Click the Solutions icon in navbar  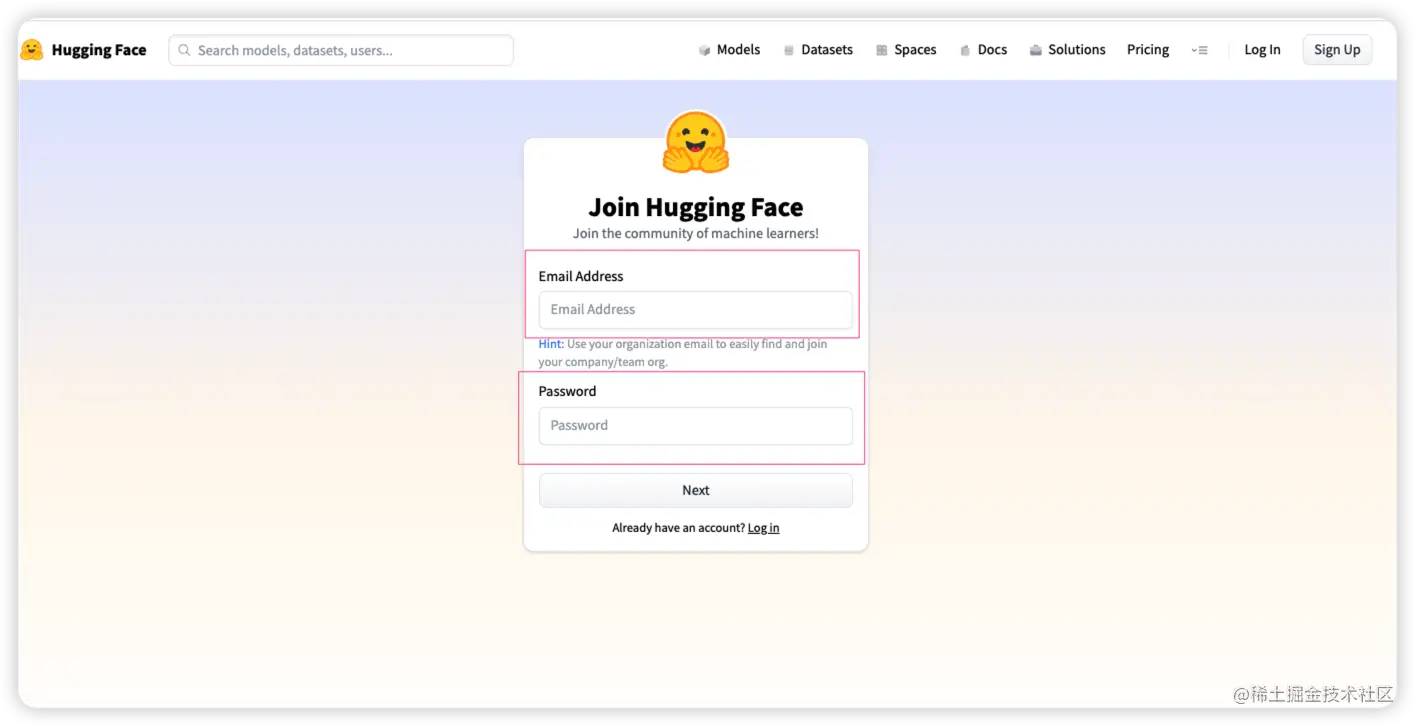(x=1036, y=50)
